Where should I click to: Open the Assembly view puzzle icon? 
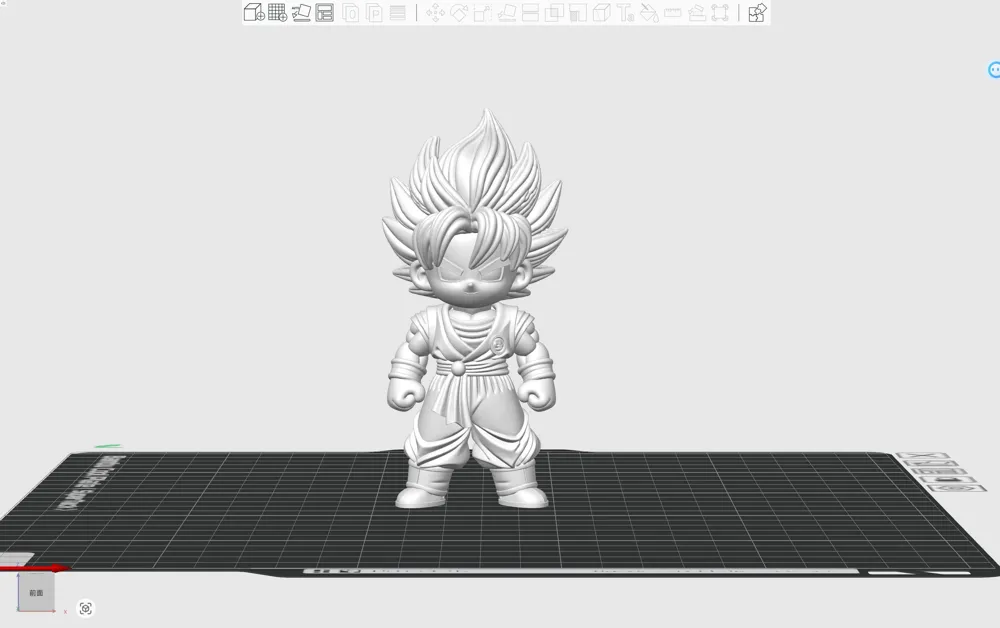[x=758, y=12]
